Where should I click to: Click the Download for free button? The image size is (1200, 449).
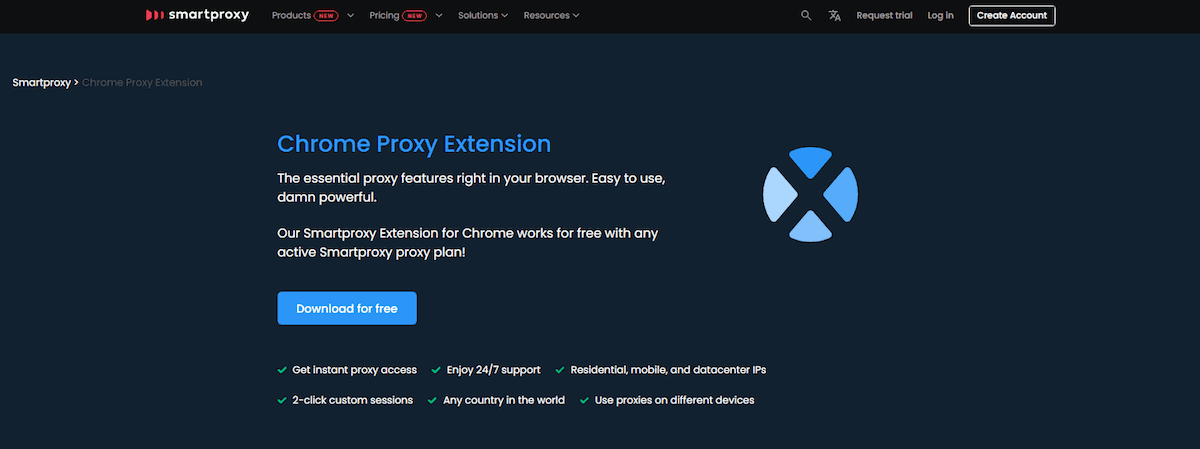(347, 308)
